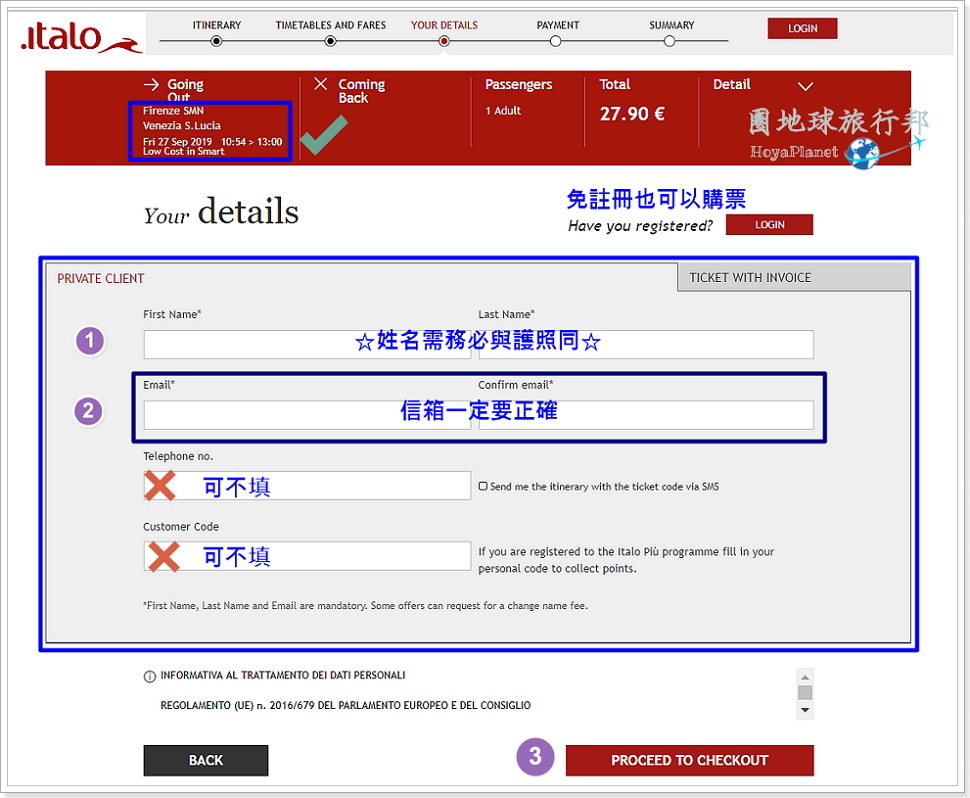970x798 pixels.
Task: Focus the Customer Code field
Action: pos(307,556)
